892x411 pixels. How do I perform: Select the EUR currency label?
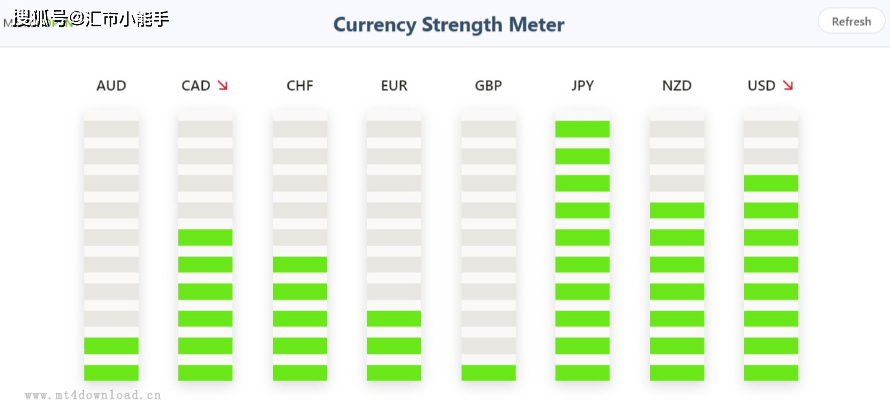click(394, 86)
